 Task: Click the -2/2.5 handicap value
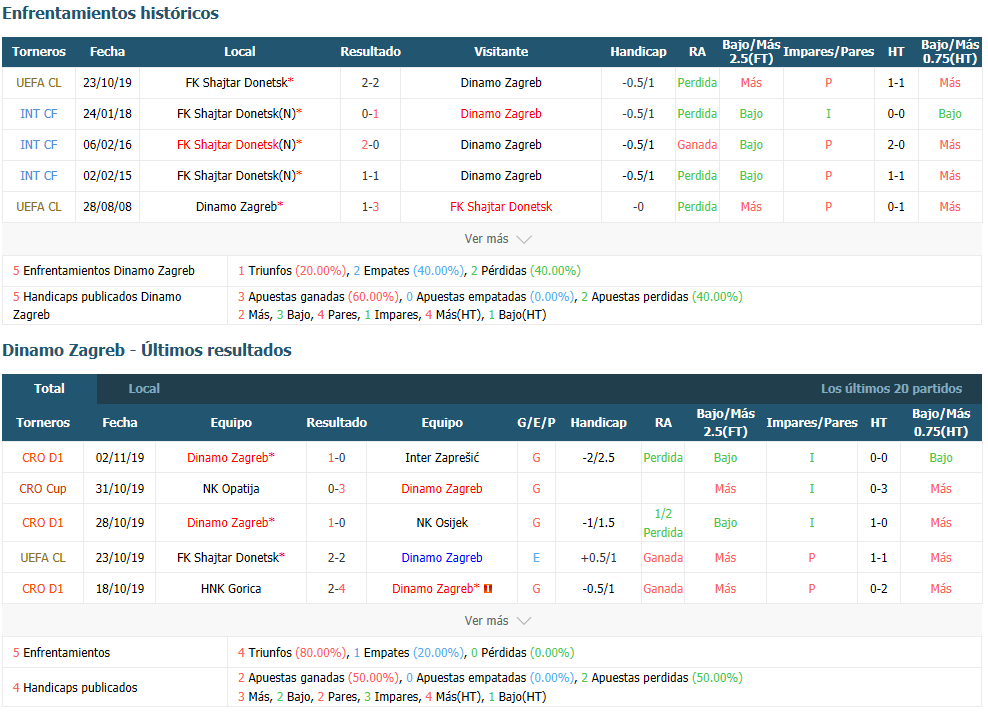click(599, 457)
